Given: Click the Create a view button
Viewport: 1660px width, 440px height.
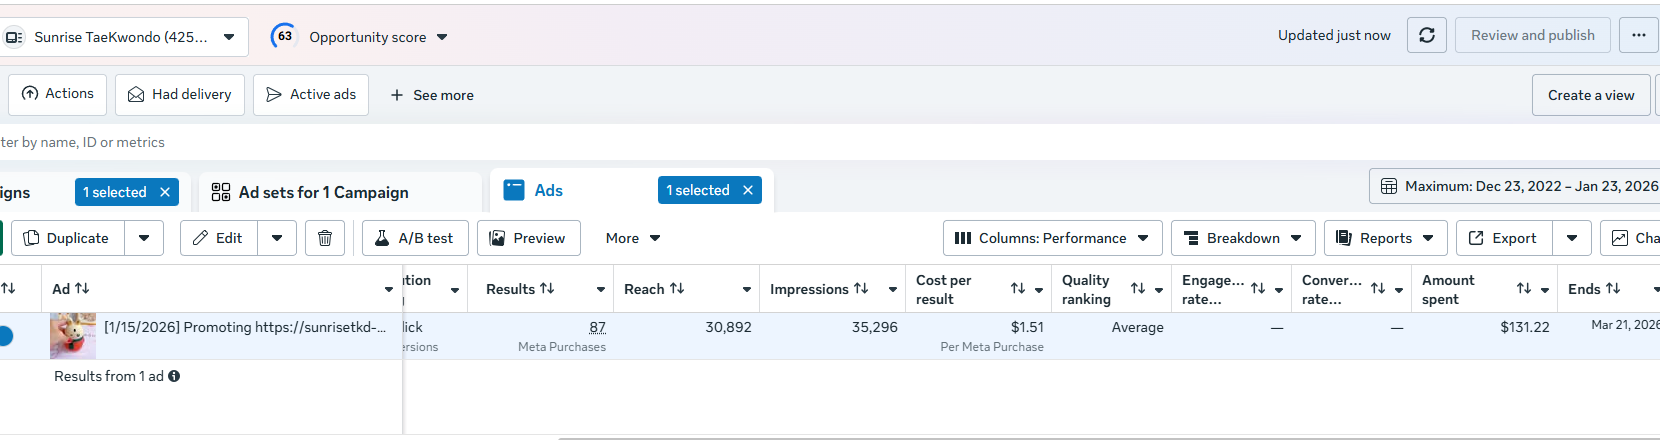Looking at the screenshot, I should [1590, 95].
